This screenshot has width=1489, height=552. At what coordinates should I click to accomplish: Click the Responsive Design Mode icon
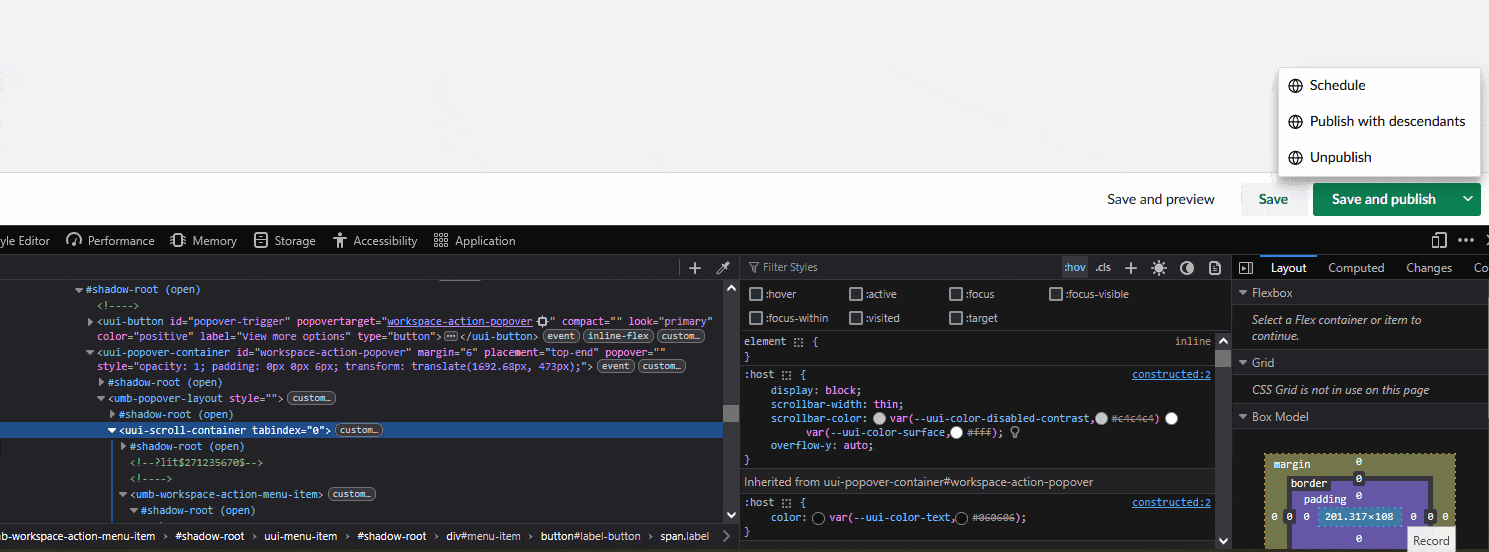pyautogui.click(x=1439, y=240)
